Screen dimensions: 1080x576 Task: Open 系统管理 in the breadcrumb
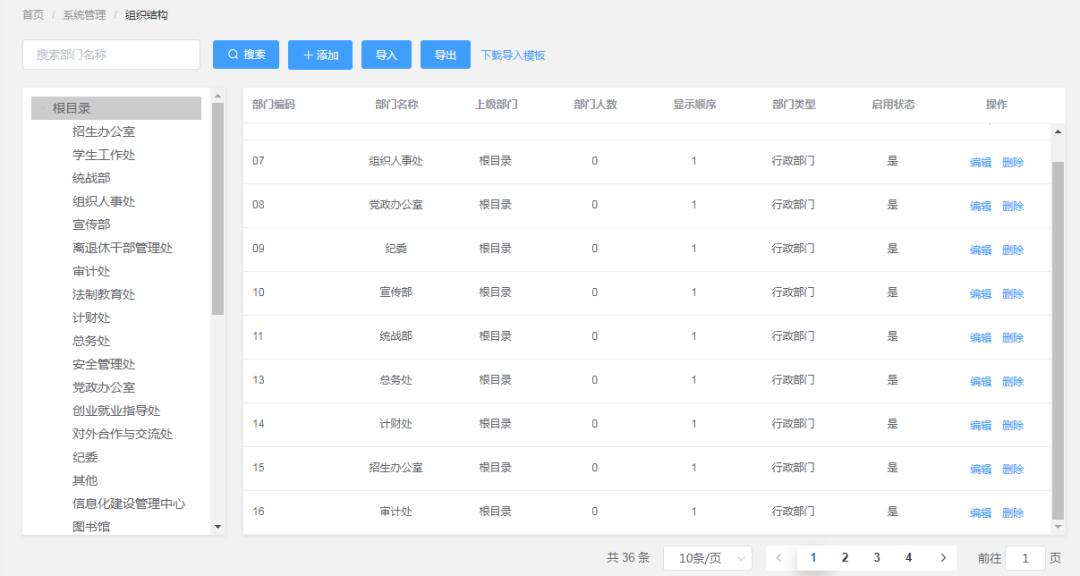coord(84,15)
